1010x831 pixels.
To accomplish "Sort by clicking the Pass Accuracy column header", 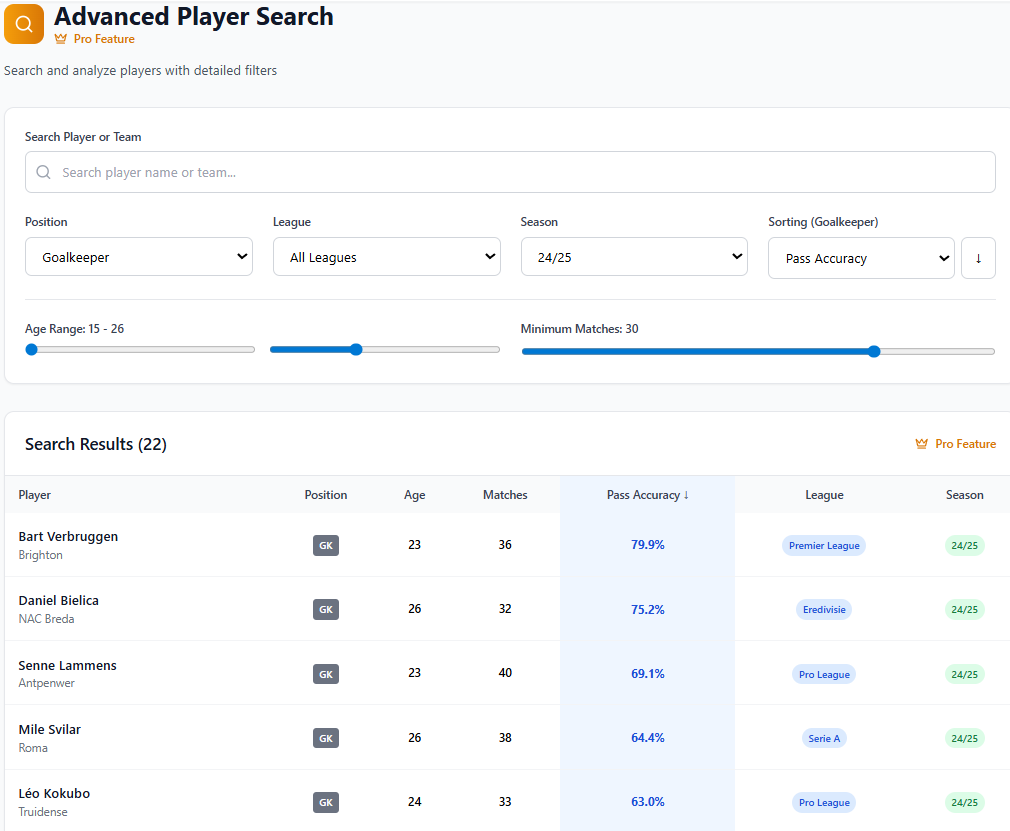I will coord(647,494).
